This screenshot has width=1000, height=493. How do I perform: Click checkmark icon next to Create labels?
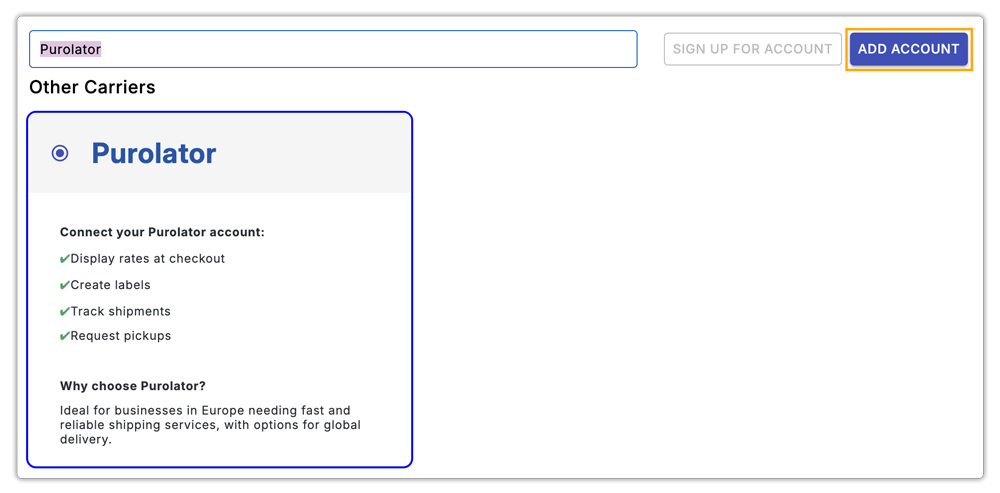click(x=65, y=285)
